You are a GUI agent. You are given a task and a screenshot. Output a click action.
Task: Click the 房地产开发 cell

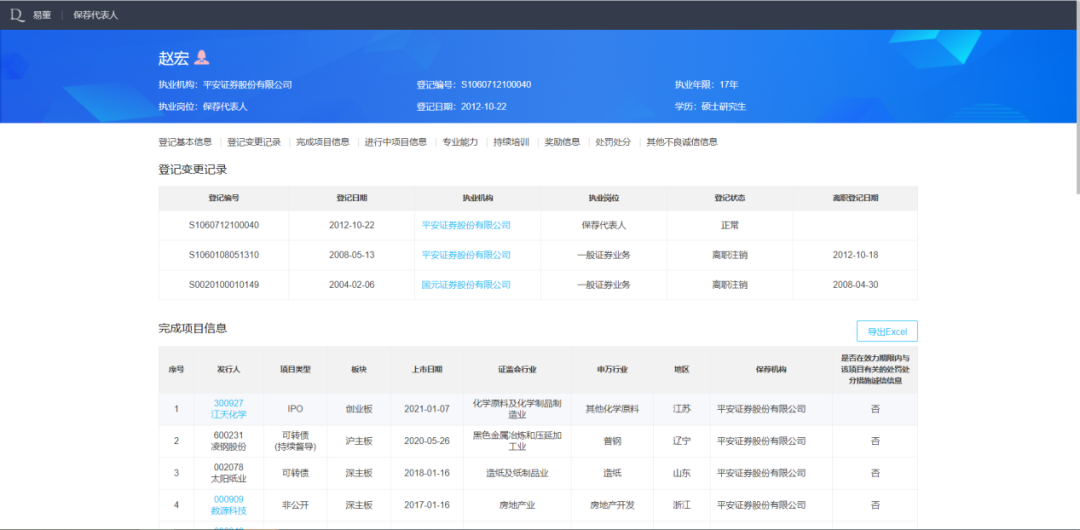612,505
